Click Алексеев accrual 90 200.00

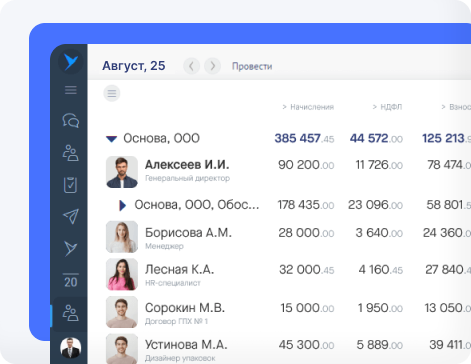(306, 165)
